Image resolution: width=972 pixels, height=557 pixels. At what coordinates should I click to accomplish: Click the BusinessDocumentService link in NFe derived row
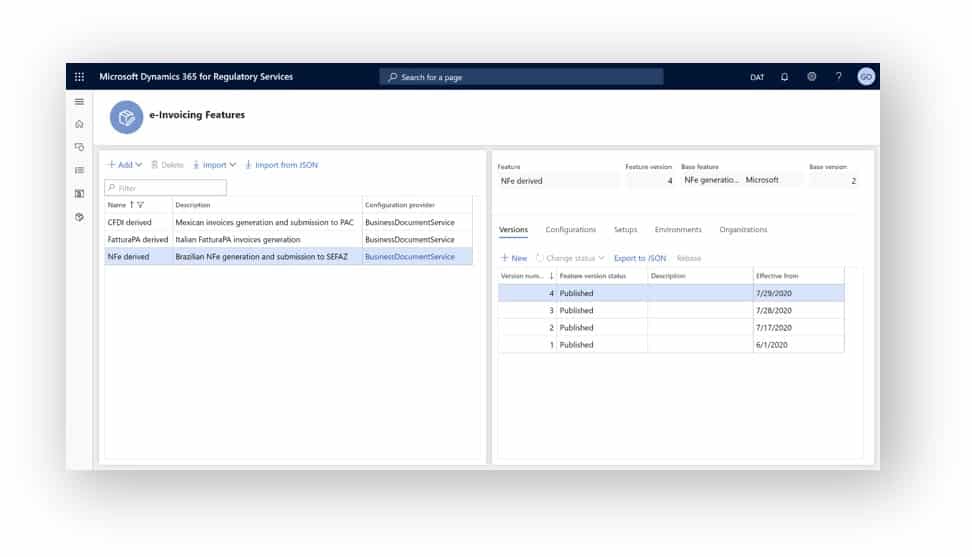(410, 257)
